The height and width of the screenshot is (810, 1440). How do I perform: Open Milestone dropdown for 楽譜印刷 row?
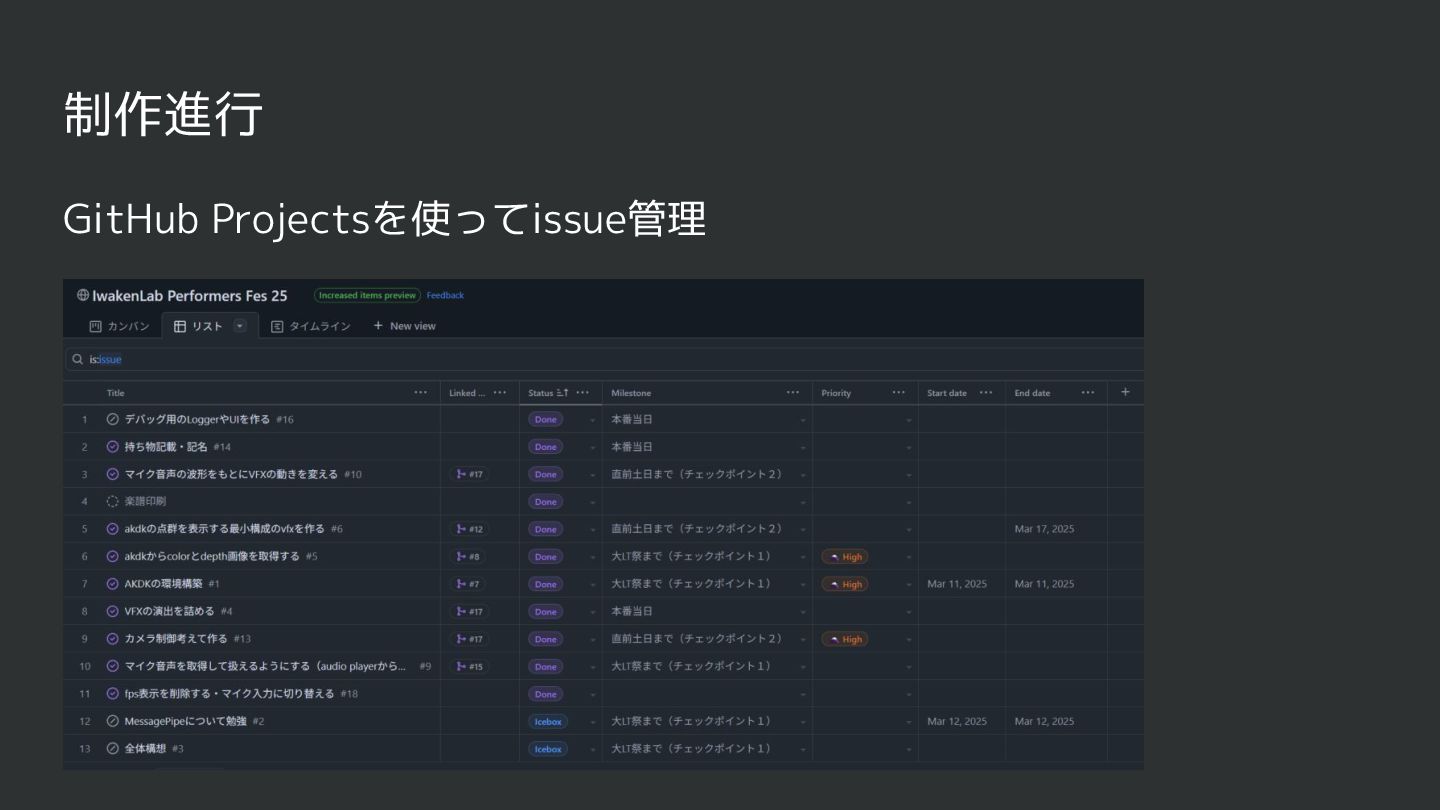(x=803, y=502)
